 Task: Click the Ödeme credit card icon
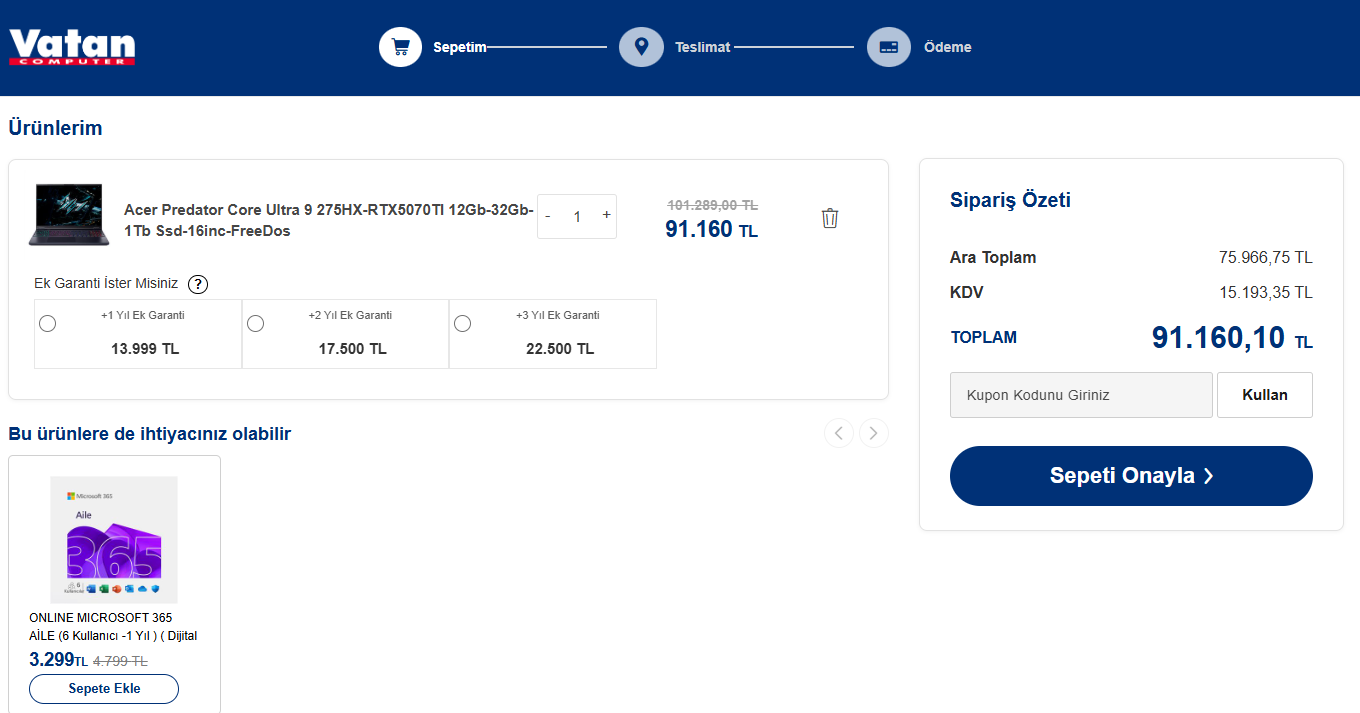click(x=888, y=47)
